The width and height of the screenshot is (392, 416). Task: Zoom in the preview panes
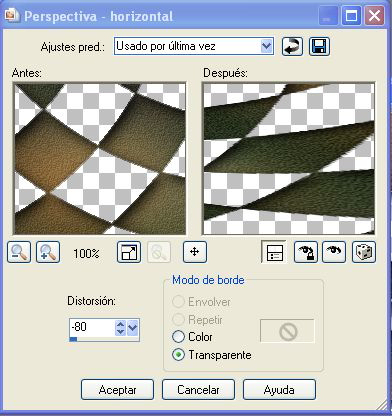(x=48, y=252)
